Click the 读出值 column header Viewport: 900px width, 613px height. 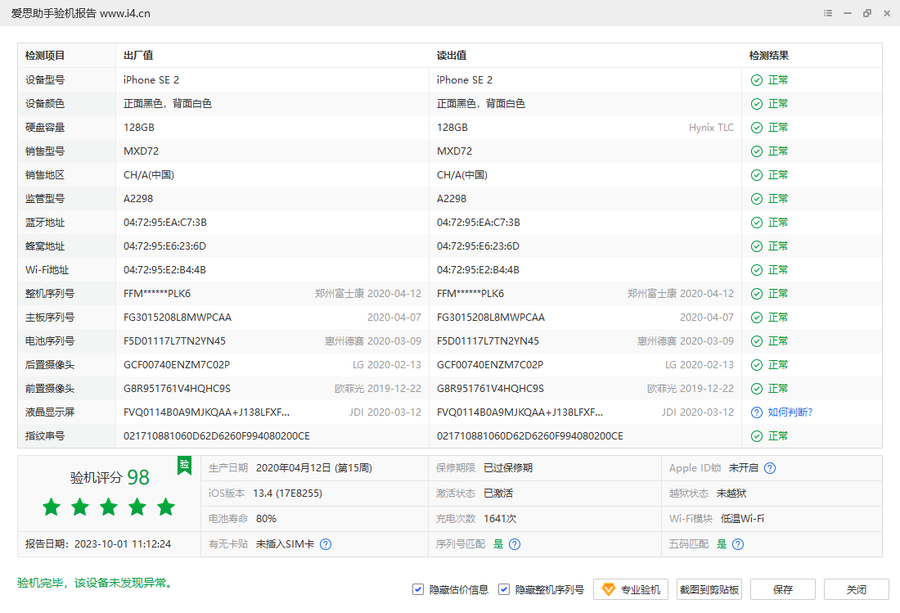point(452,56)
